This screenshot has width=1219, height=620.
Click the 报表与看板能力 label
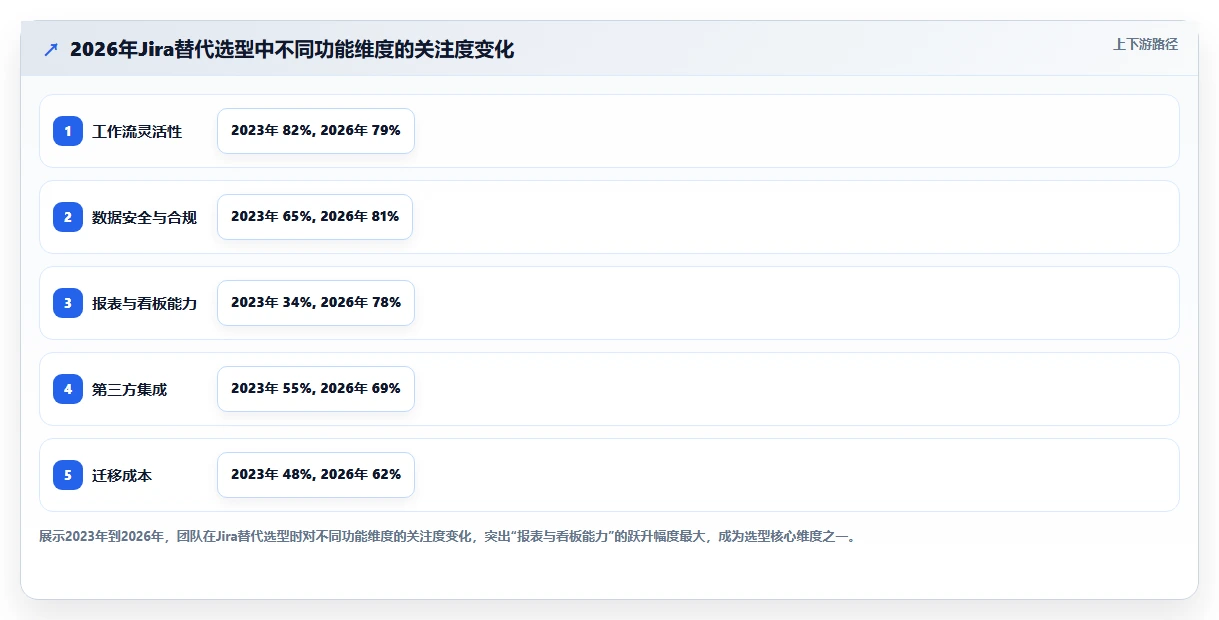click(x=145, y=303)
